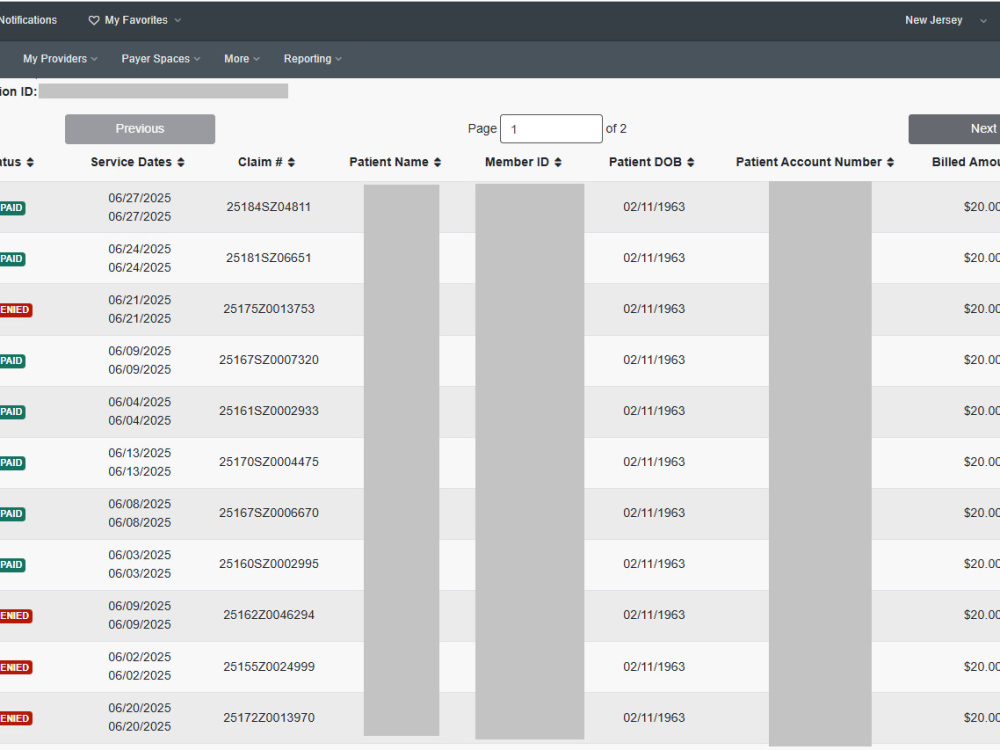
Task: Click service date 06/21/2025 row
Action: coord(140,309)
